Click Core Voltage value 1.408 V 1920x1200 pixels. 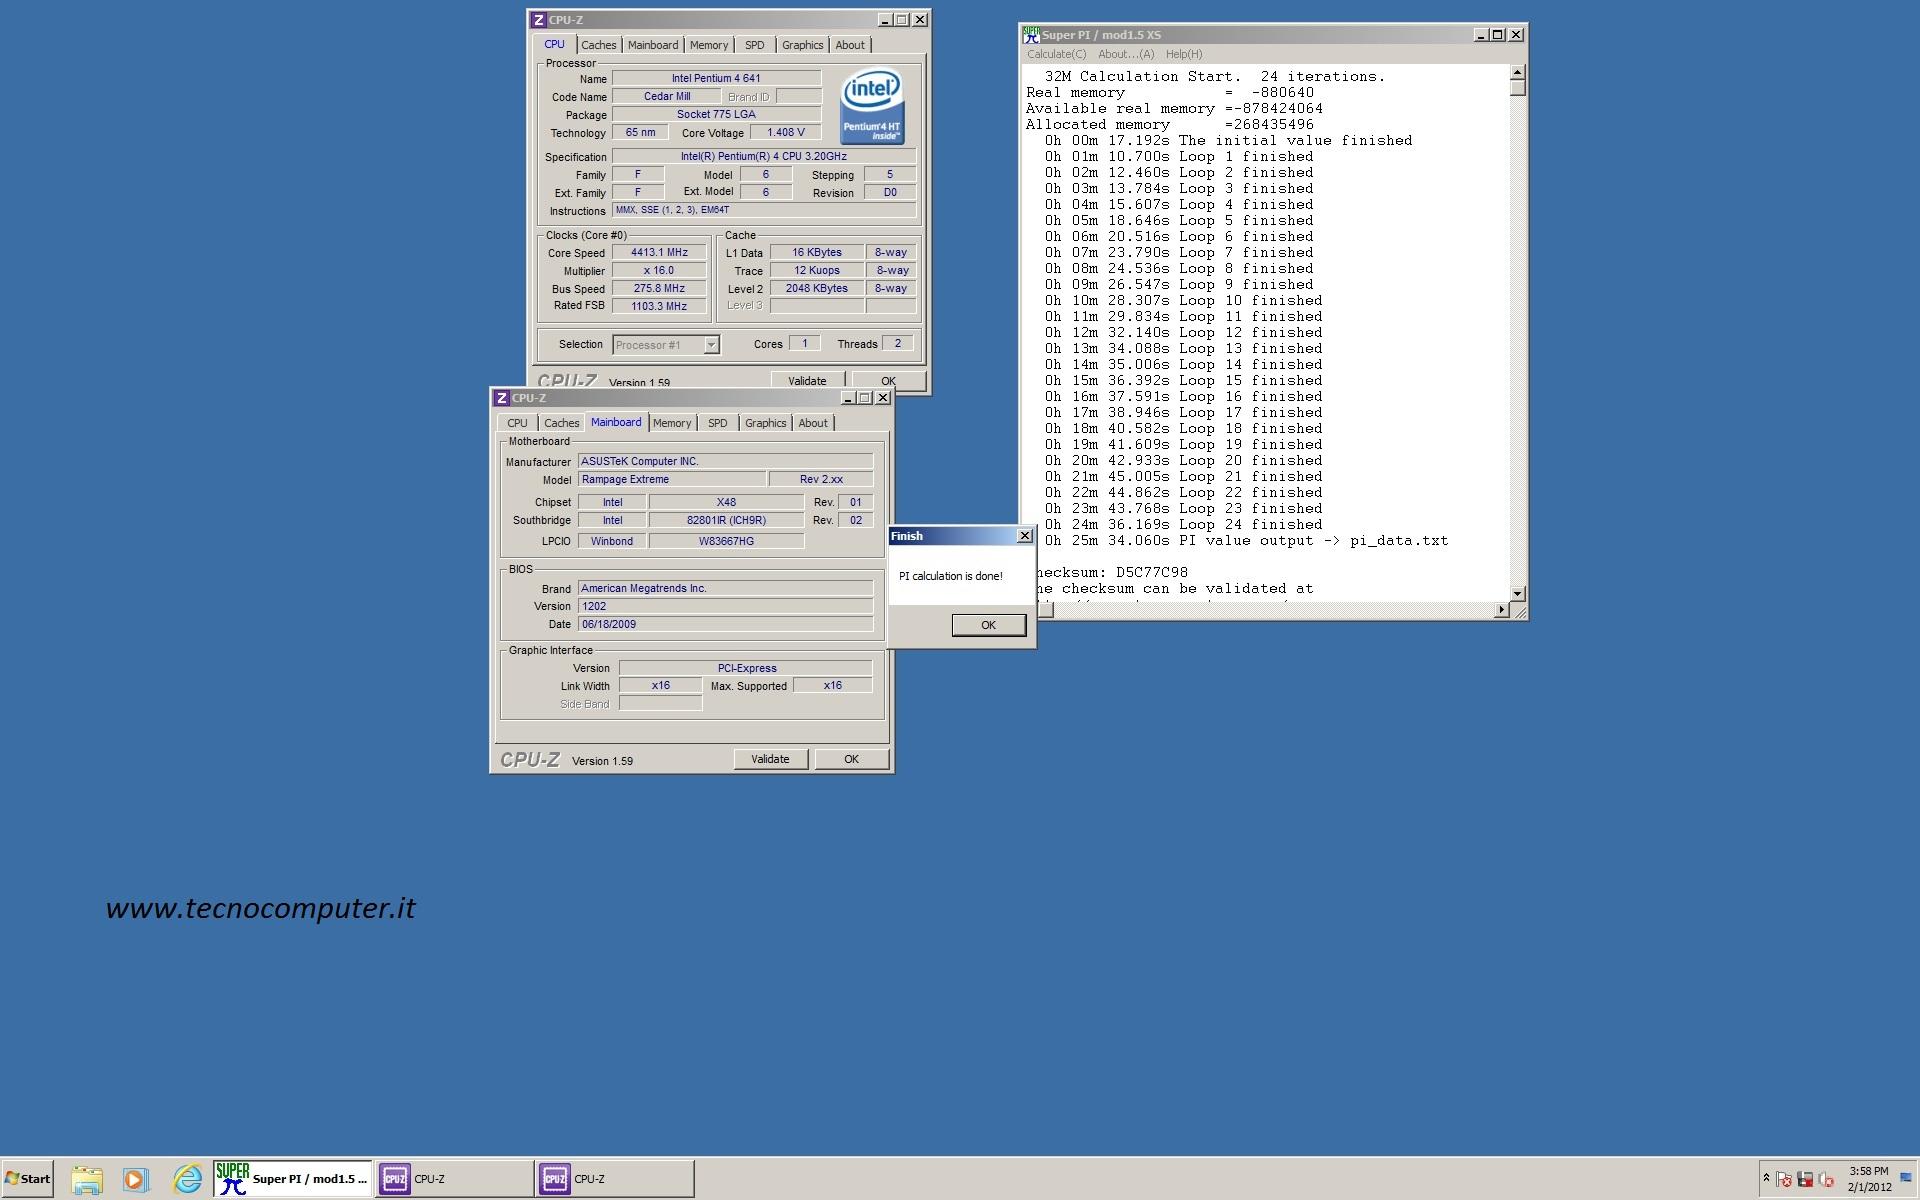click(785, 133)
